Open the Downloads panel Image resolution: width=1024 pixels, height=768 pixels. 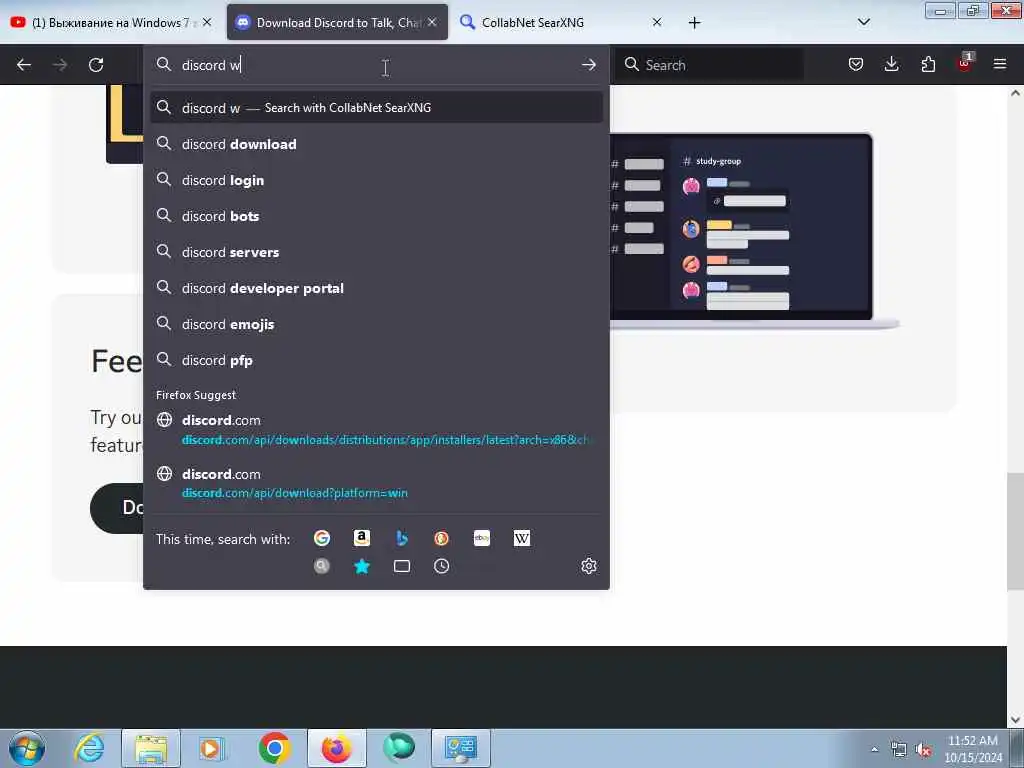[x=891, y=64]
